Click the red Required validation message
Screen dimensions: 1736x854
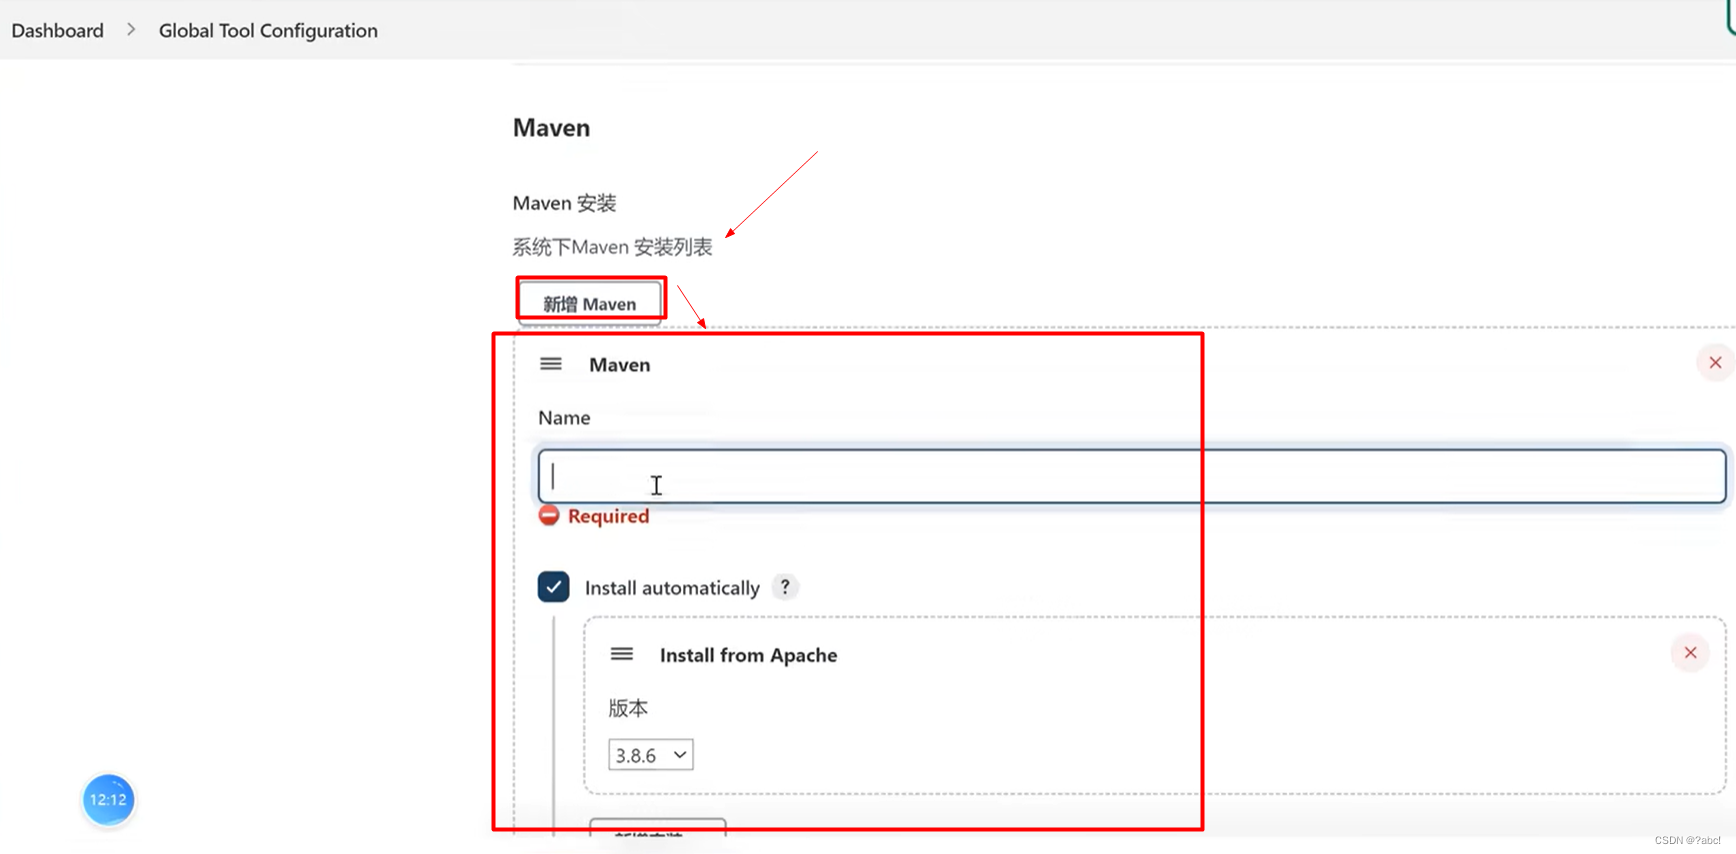click(x=608, y=516)
